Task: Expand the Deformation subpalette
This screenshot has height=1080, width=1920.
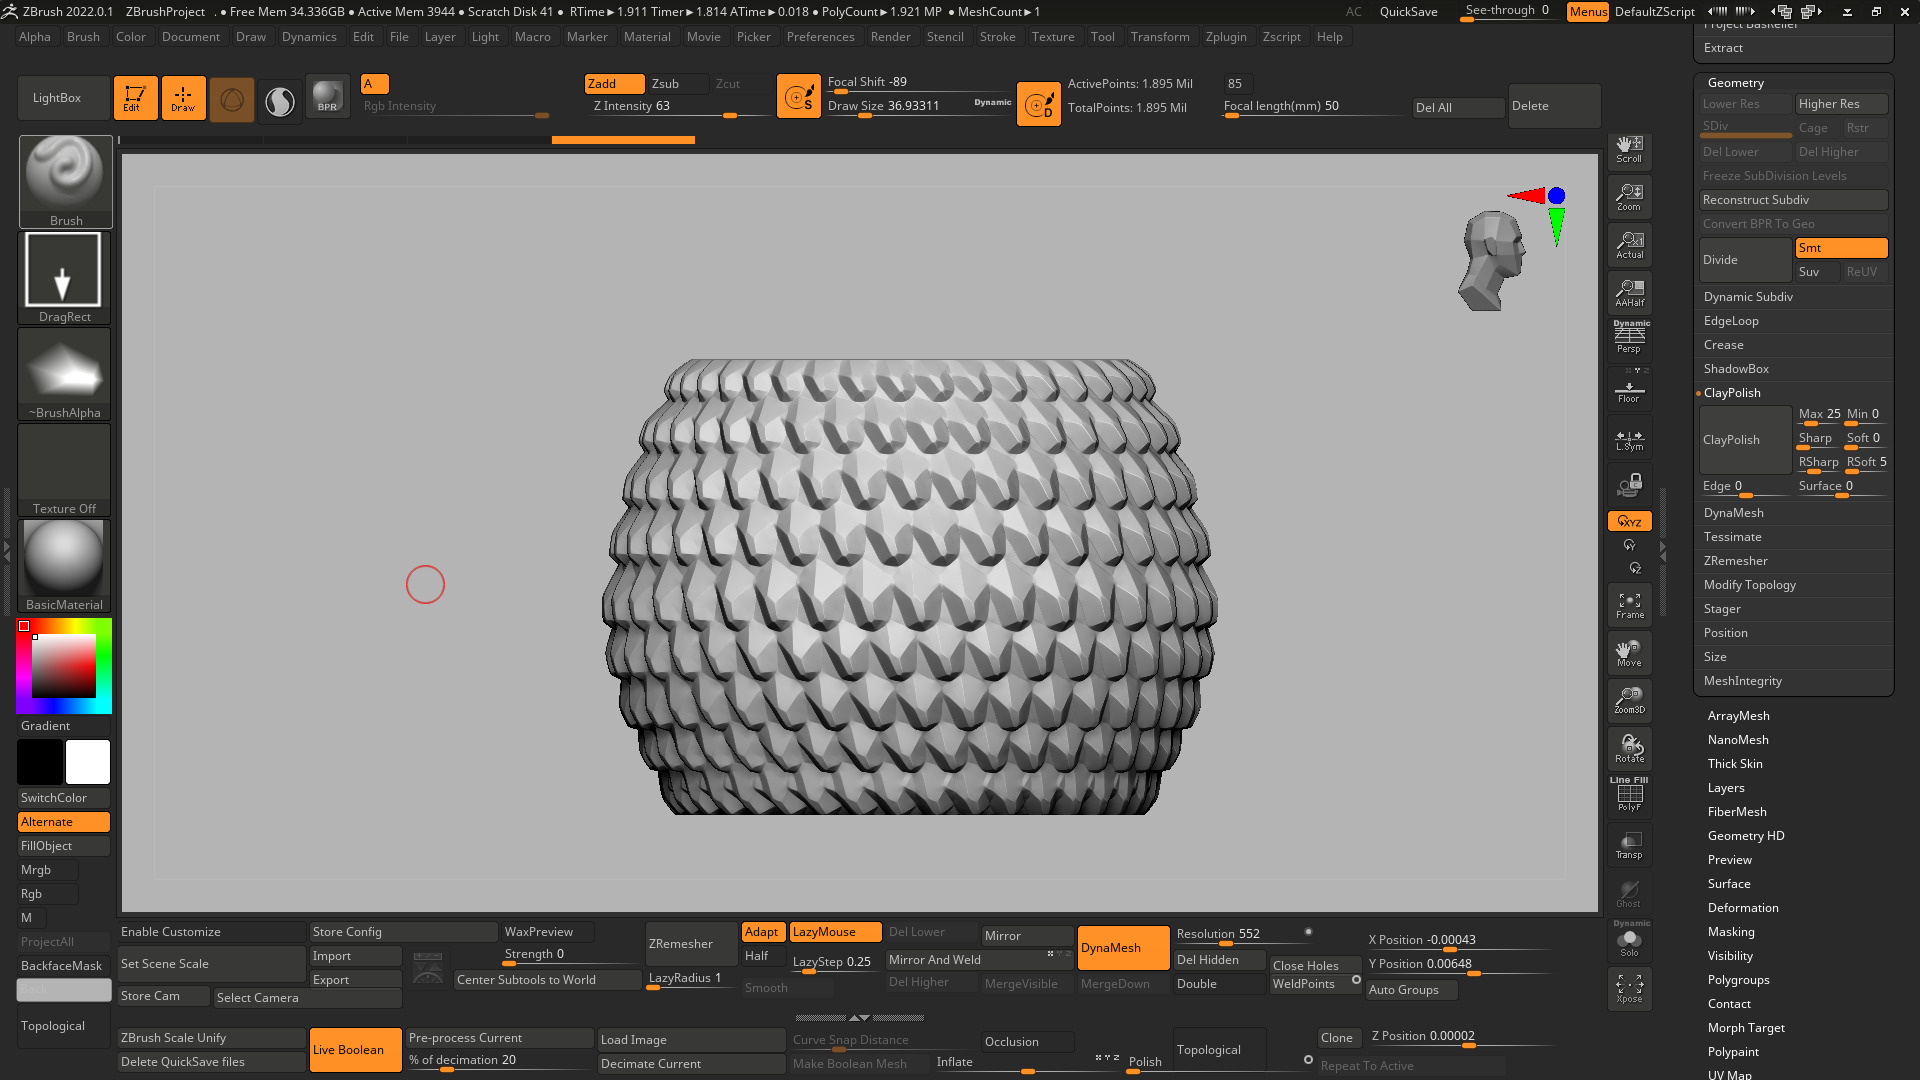Action: 1743,908
